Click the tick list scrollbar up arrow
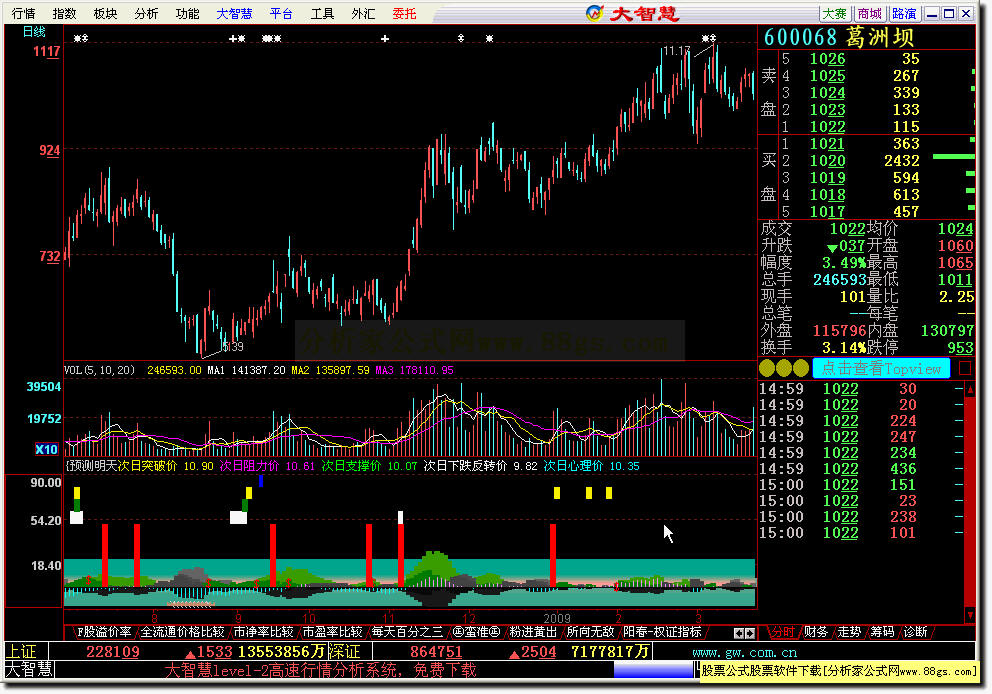Screen dimensions: 992x694 (x=970, y=389)
